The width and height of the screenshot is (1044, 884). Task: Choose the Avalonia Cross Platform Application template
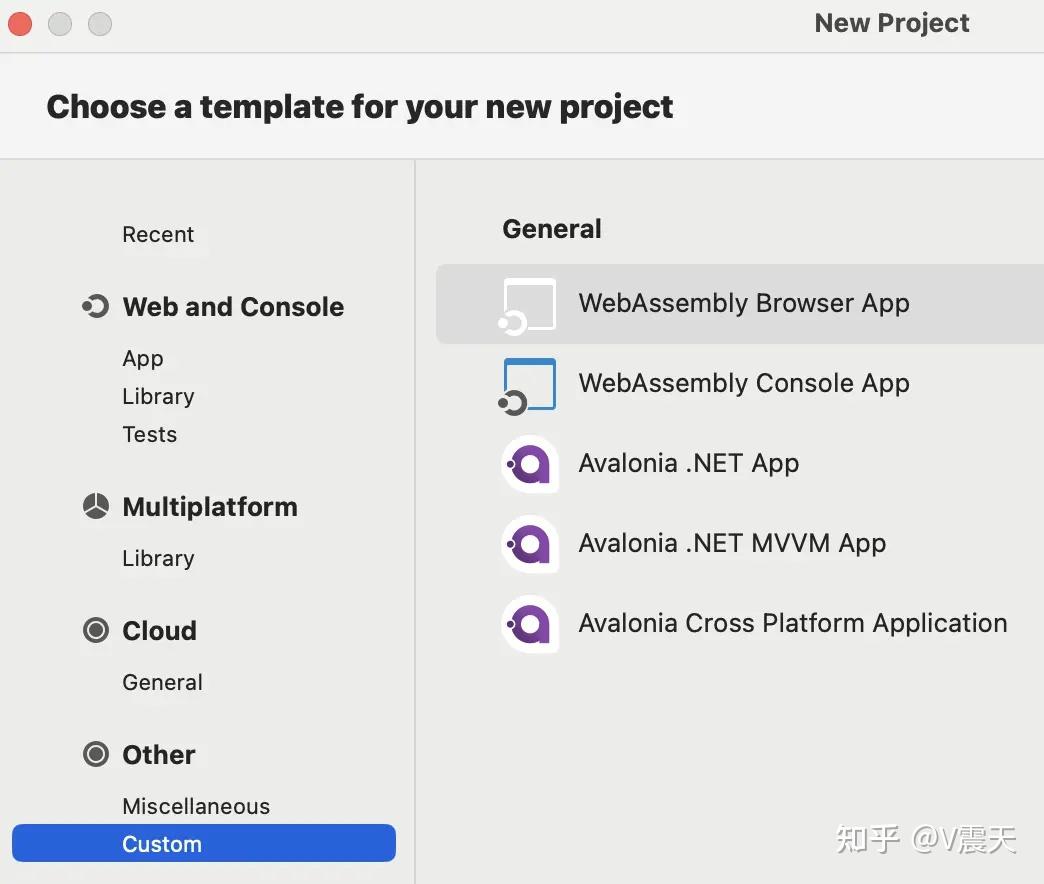pyautogui.click(x=792, y=624)
